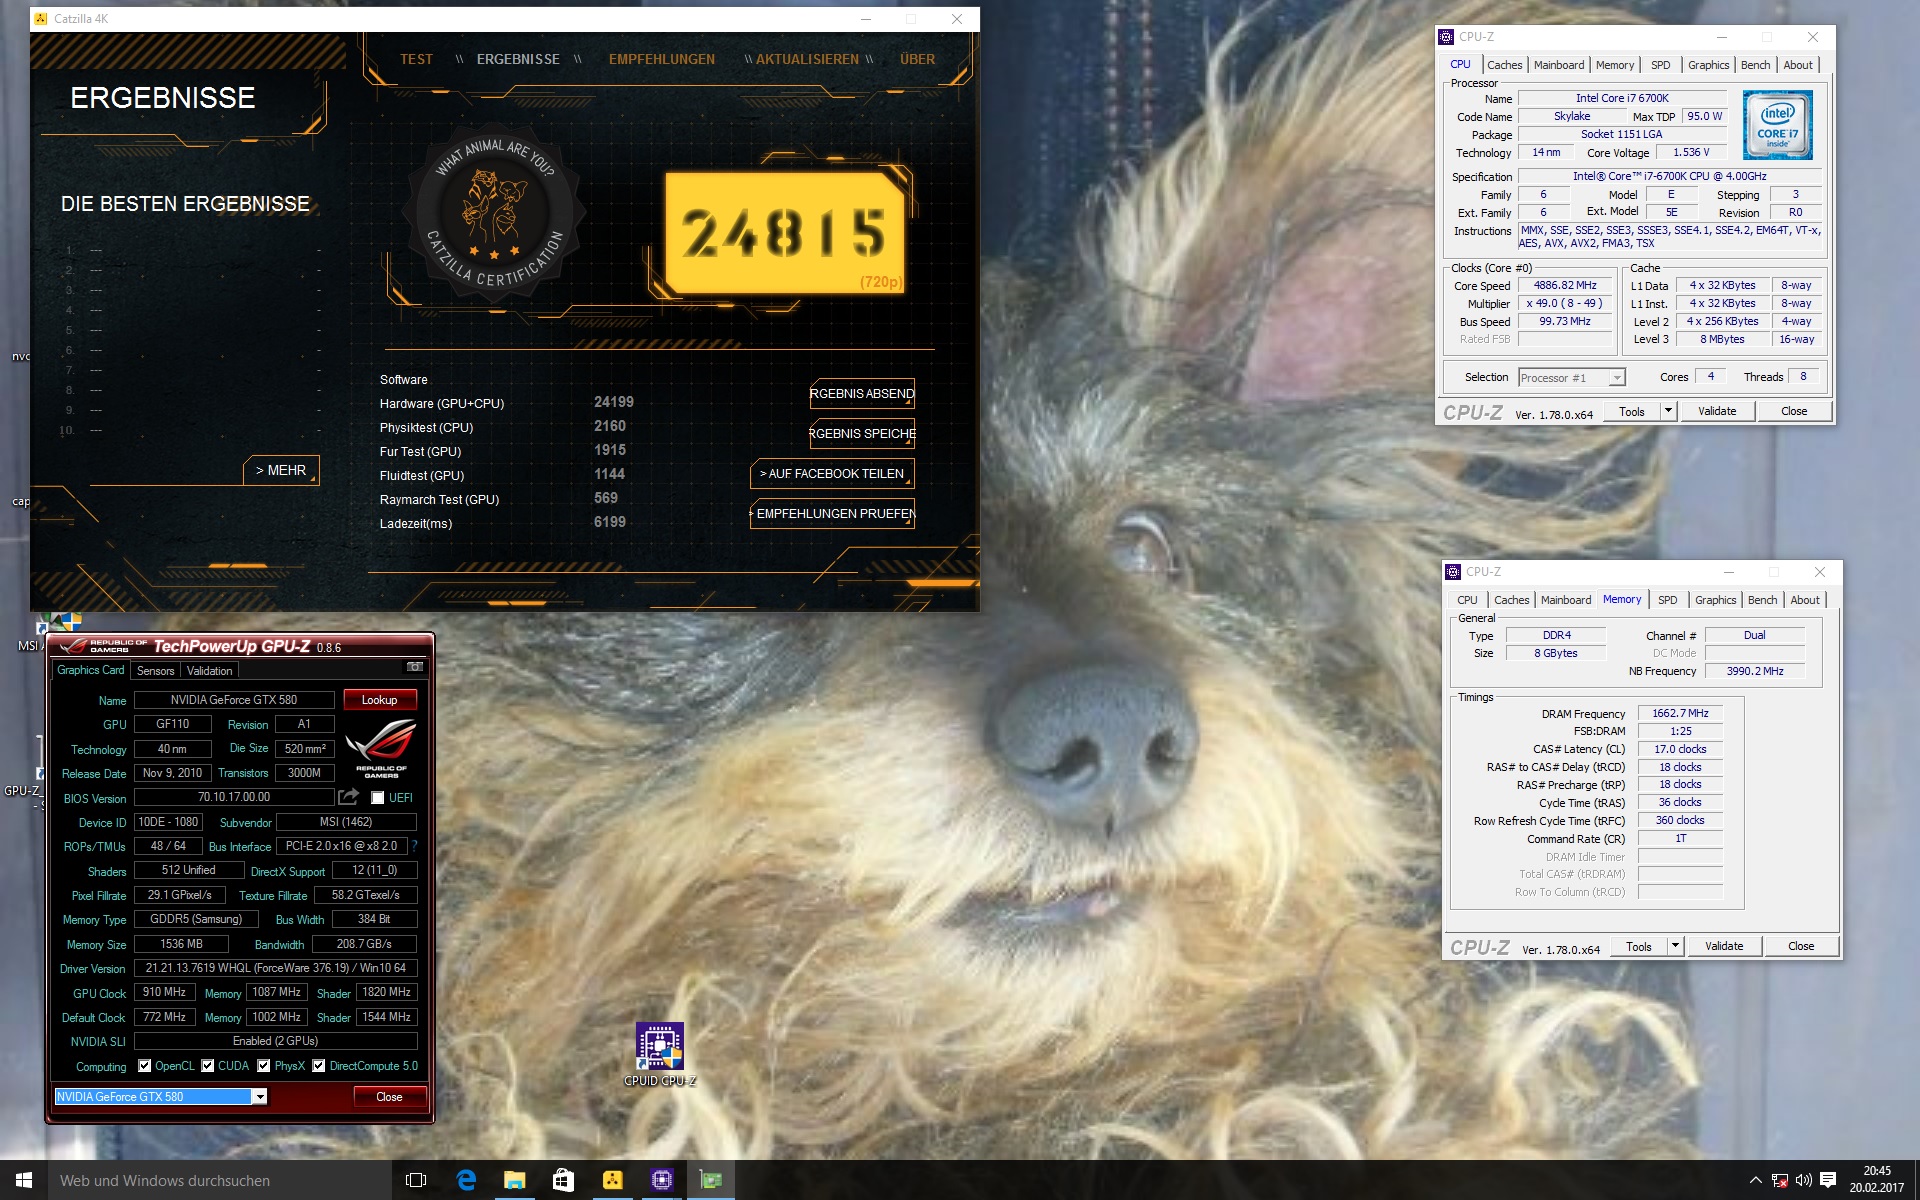This screenshot has height=1200, width=1920.
Task: Click the Memory CPU-Z window title icon
Action: pos(1453,572)
